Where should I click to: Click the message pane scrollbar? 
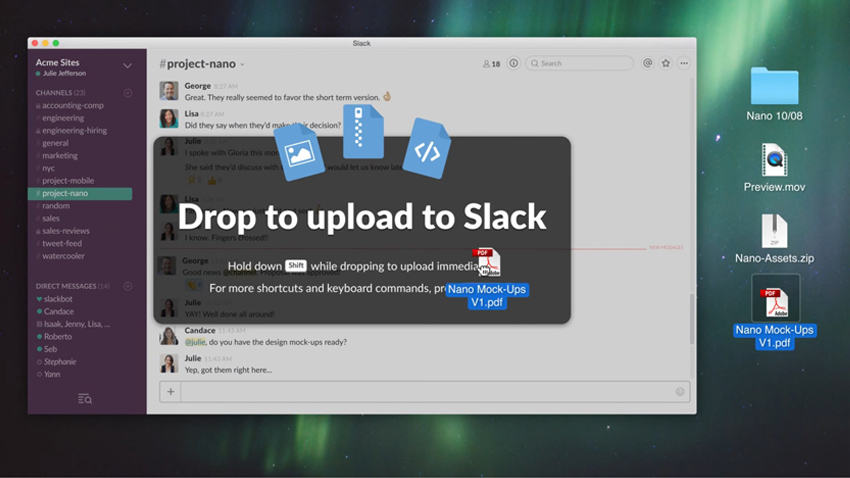point(692,319)
